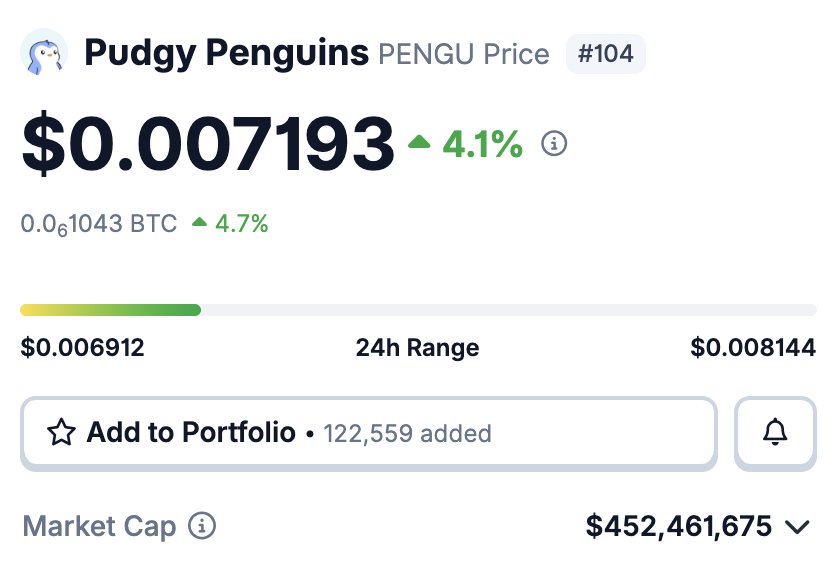Expand the Market Cap chevron dropdown

click(797, 527)
